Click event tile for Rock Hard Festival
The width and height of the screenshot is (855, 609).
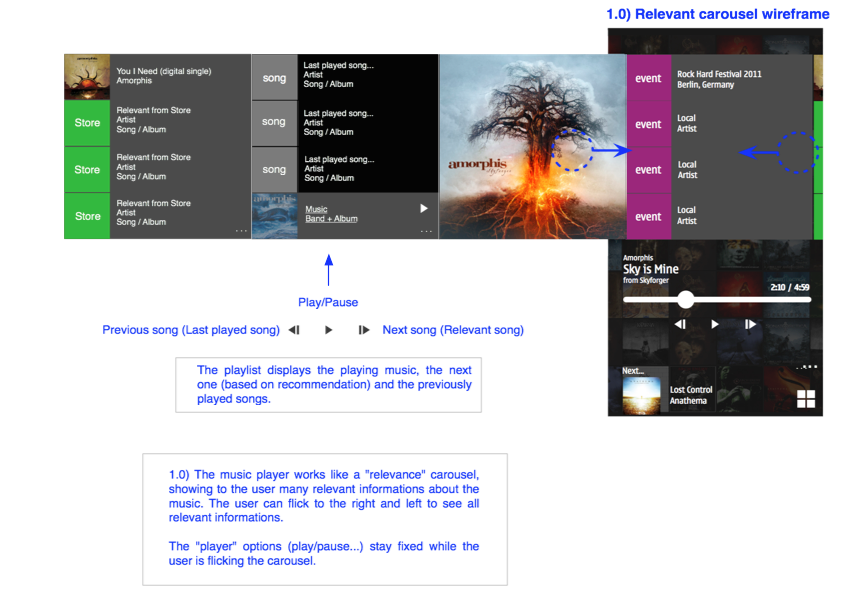648,78
